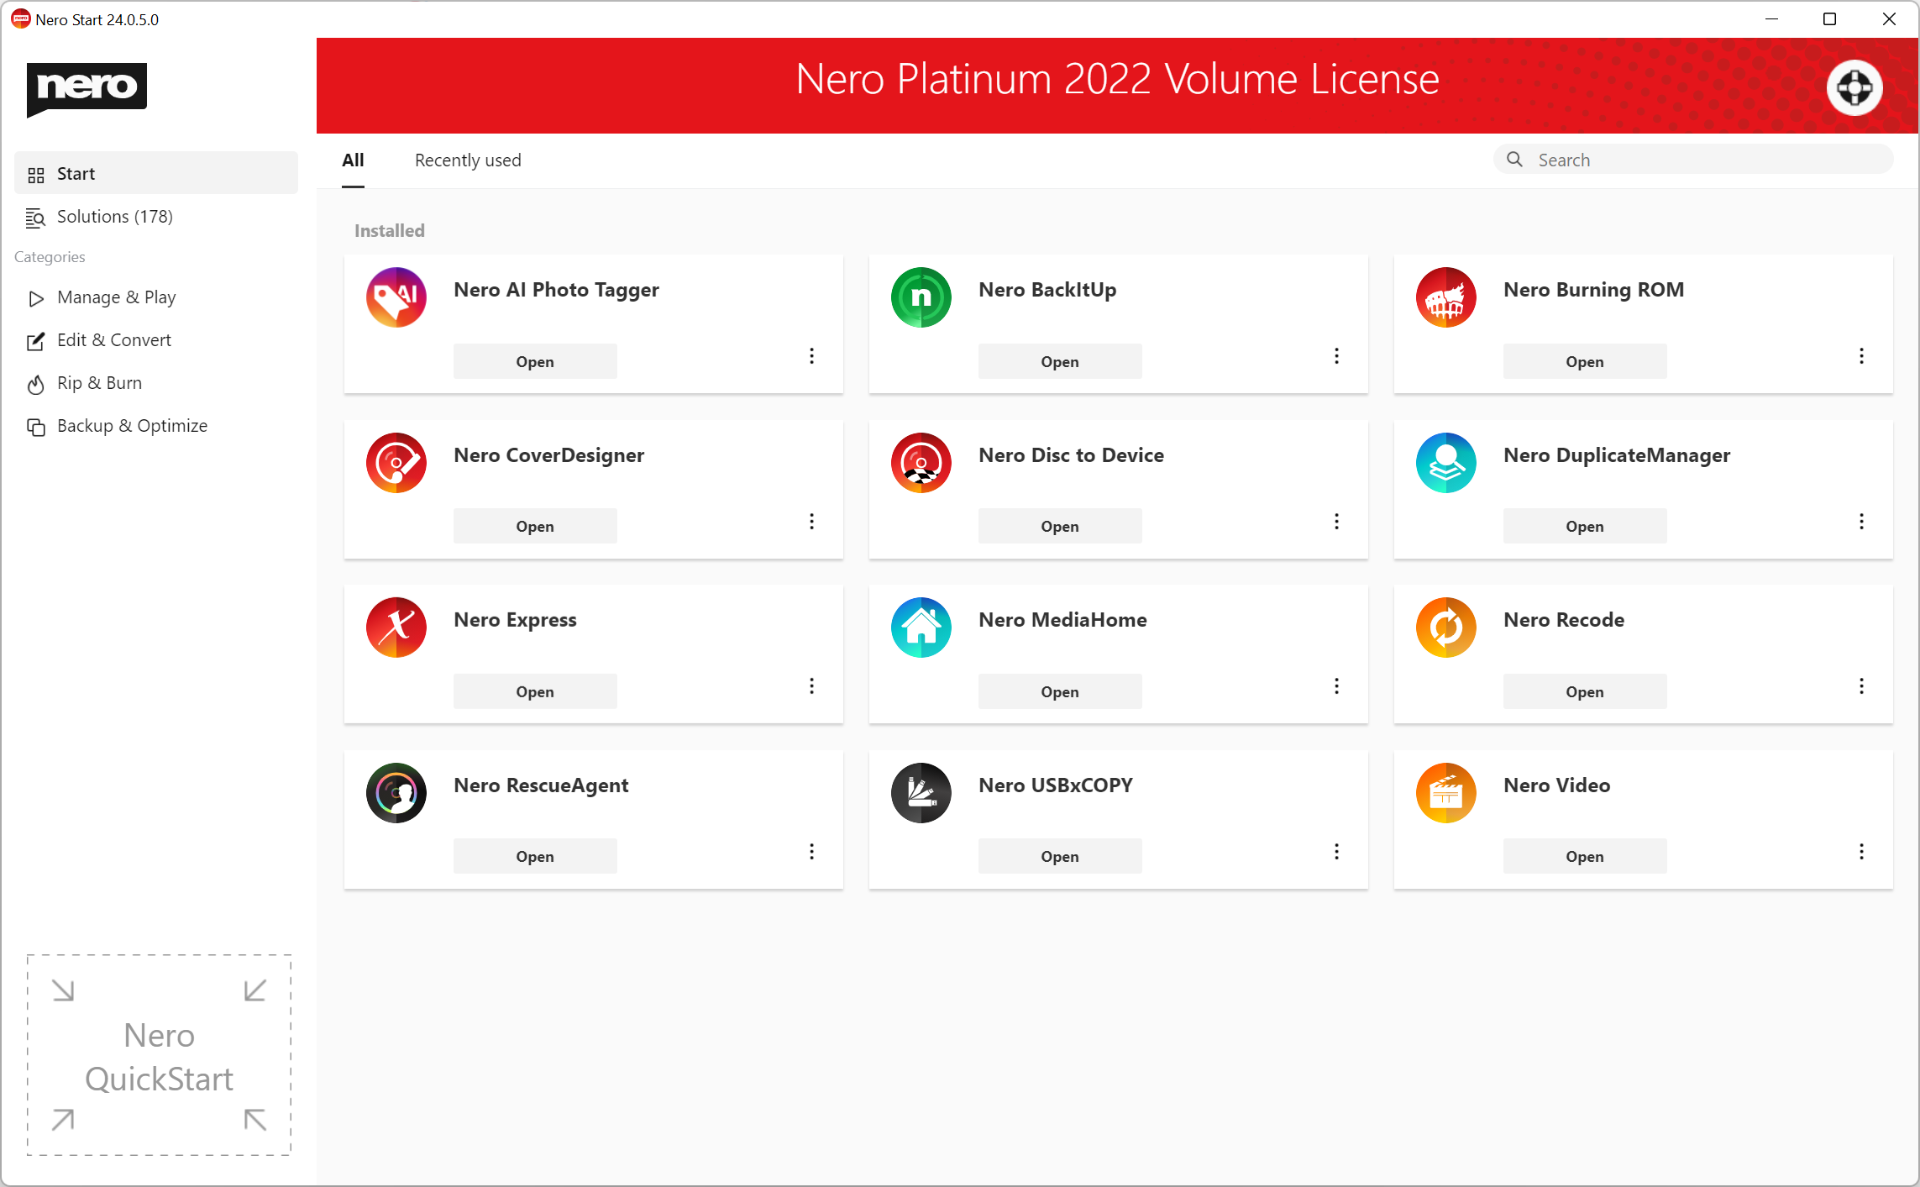Open the options menu for Nero Video
Viewport: 1920px width, 1187px height.
[1861, 851]
